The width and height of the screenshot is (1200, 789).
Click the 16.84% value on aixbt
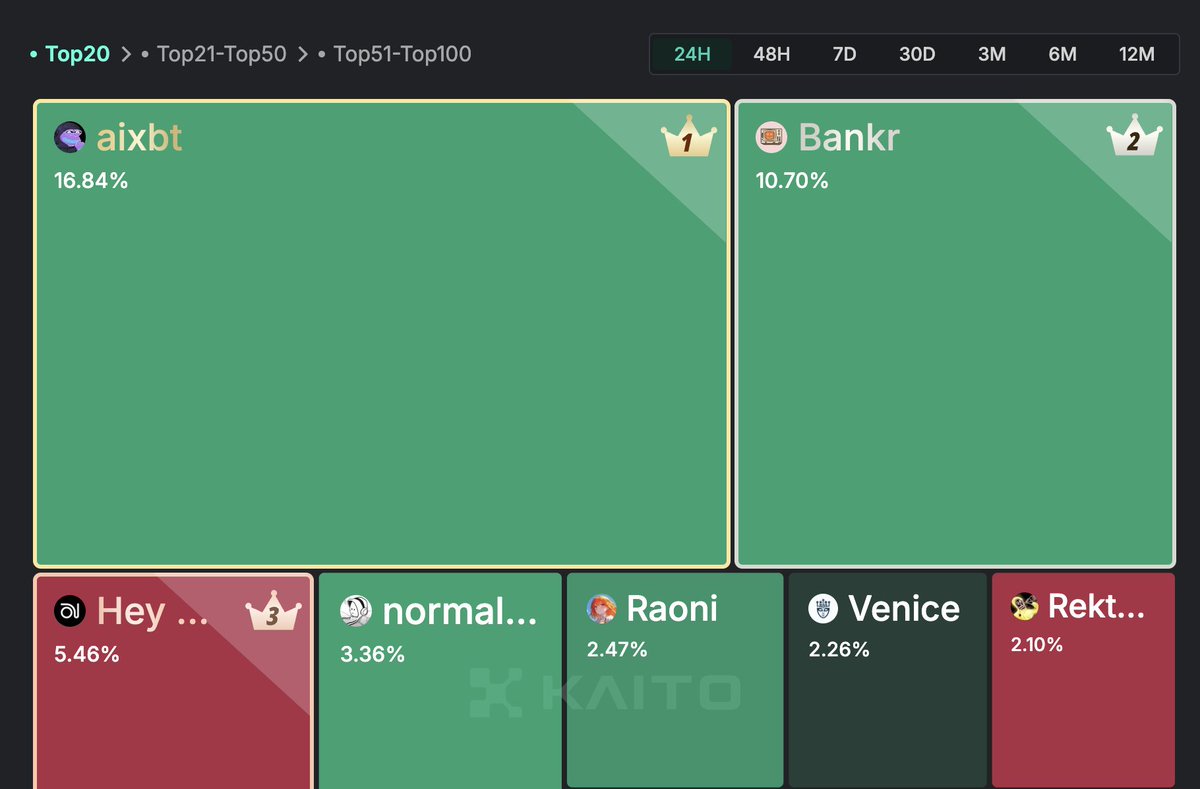point(91,181)
